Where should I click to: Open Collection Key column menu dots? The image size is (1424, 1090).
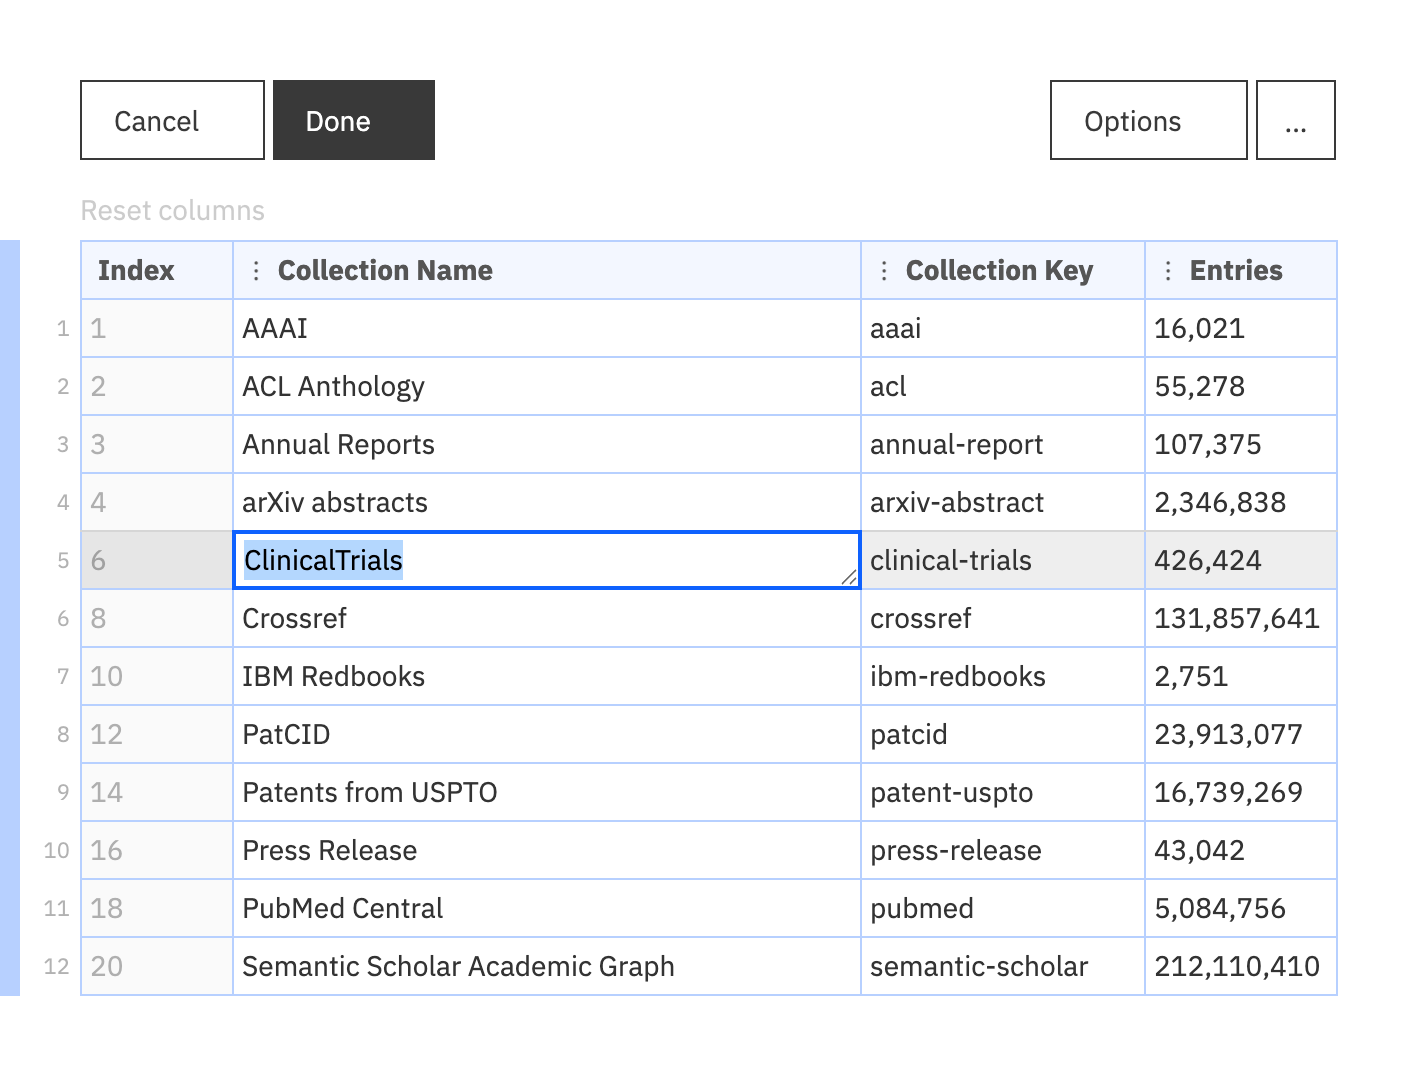click(x=884, y=271)
